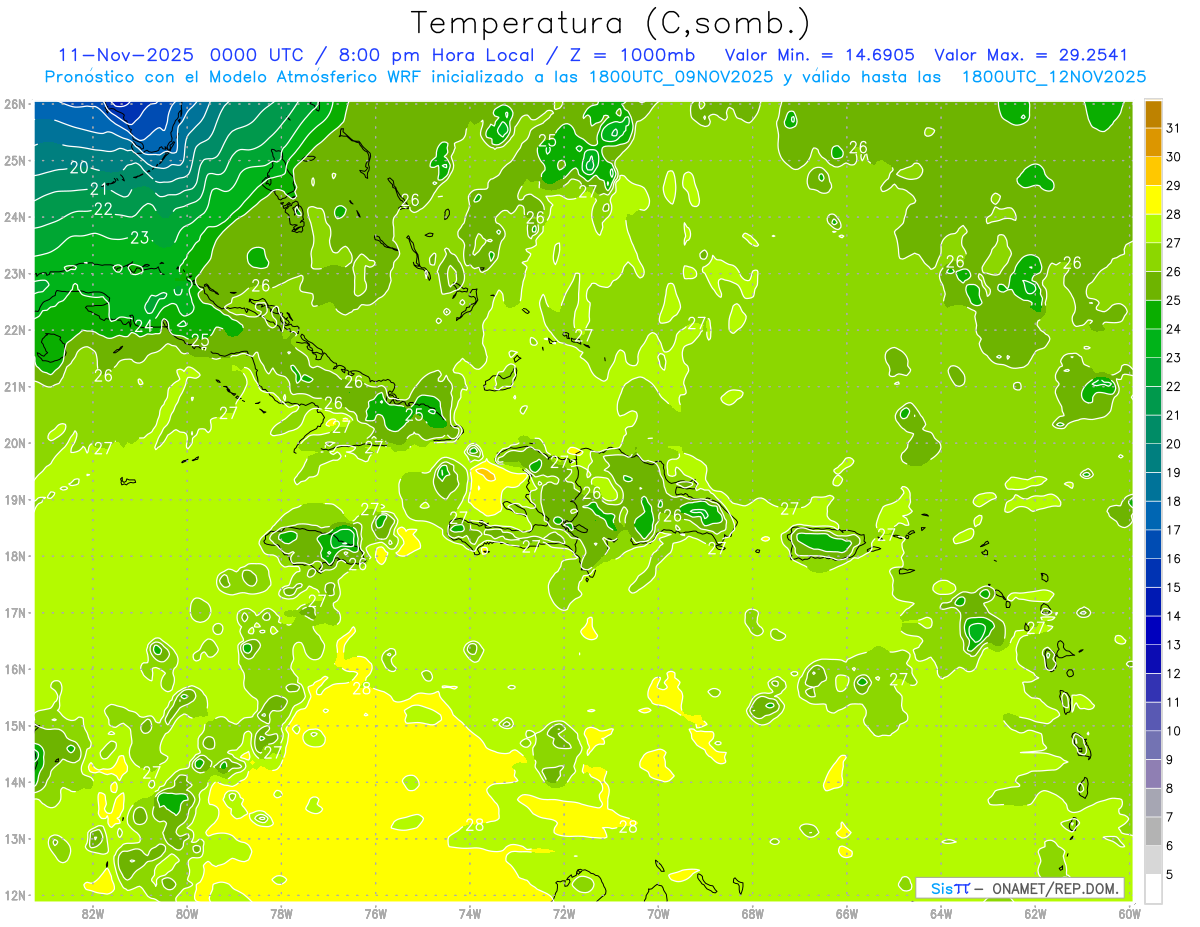Screen dimensions: 1200x927
Task: Pick the brown-orange swatch at the legend top
Action: [x=1153, y=114]
